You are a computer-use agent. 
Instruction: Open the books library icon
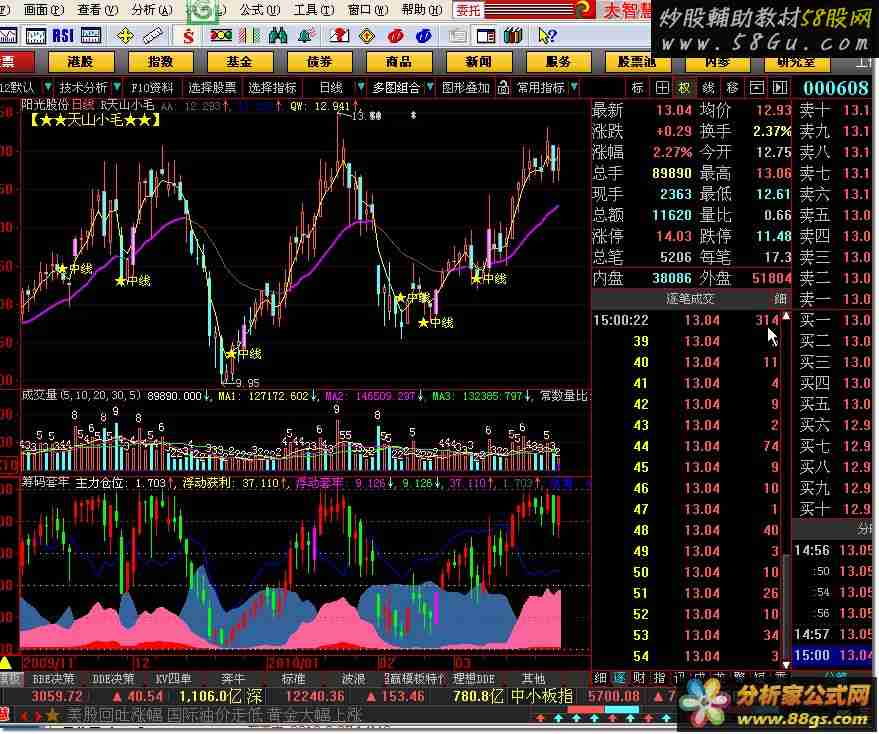tap(513, 36)
